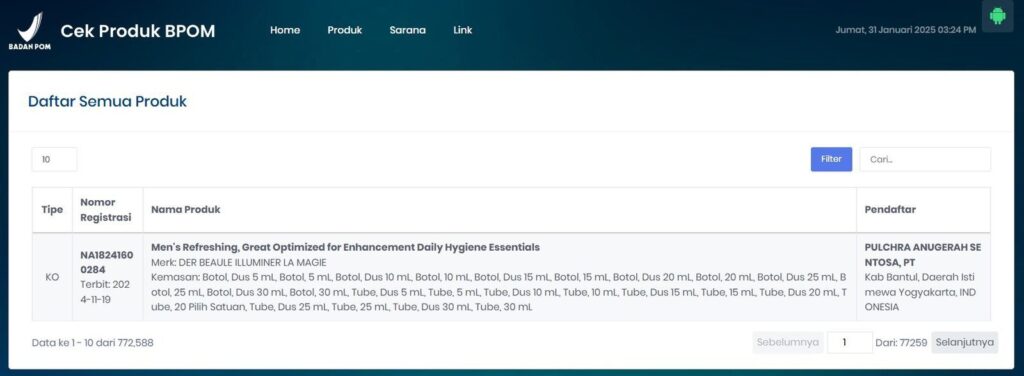Focus the Cari search field
This screenshot has height=376, width=1024.
click(x=925, y=159)
